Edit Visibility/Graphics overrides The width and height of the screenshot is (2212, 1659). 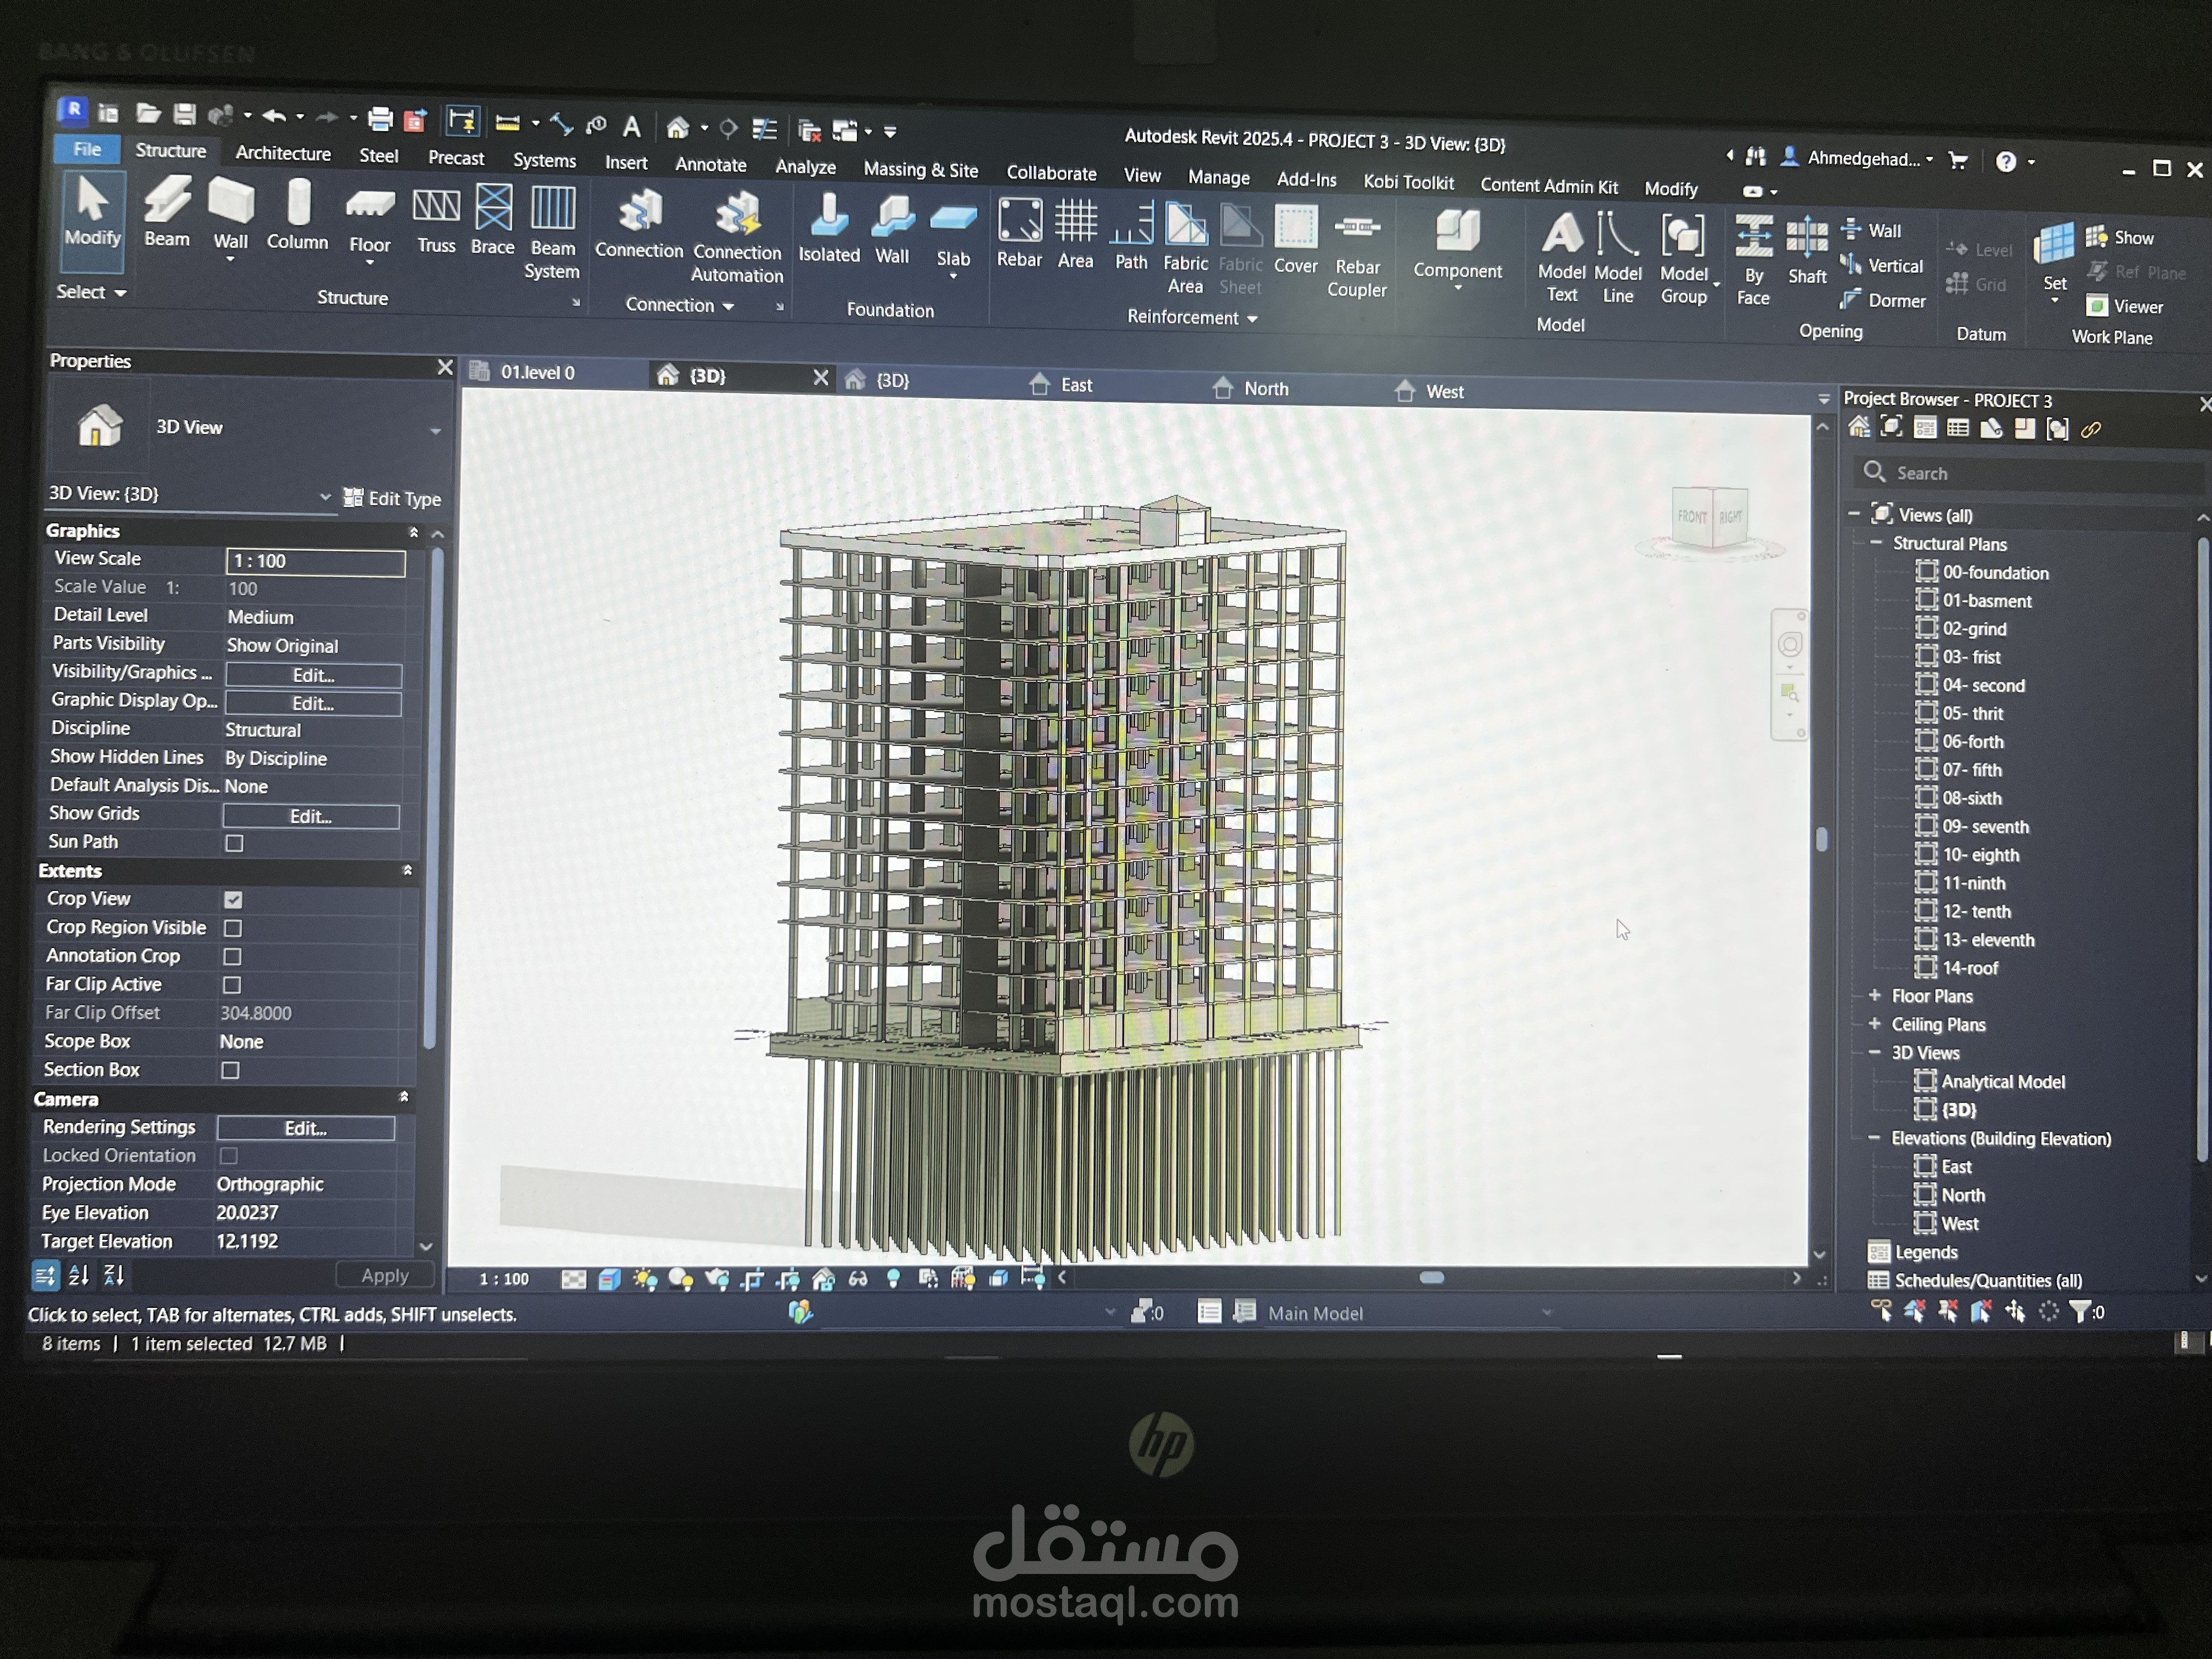pos(314,676)
